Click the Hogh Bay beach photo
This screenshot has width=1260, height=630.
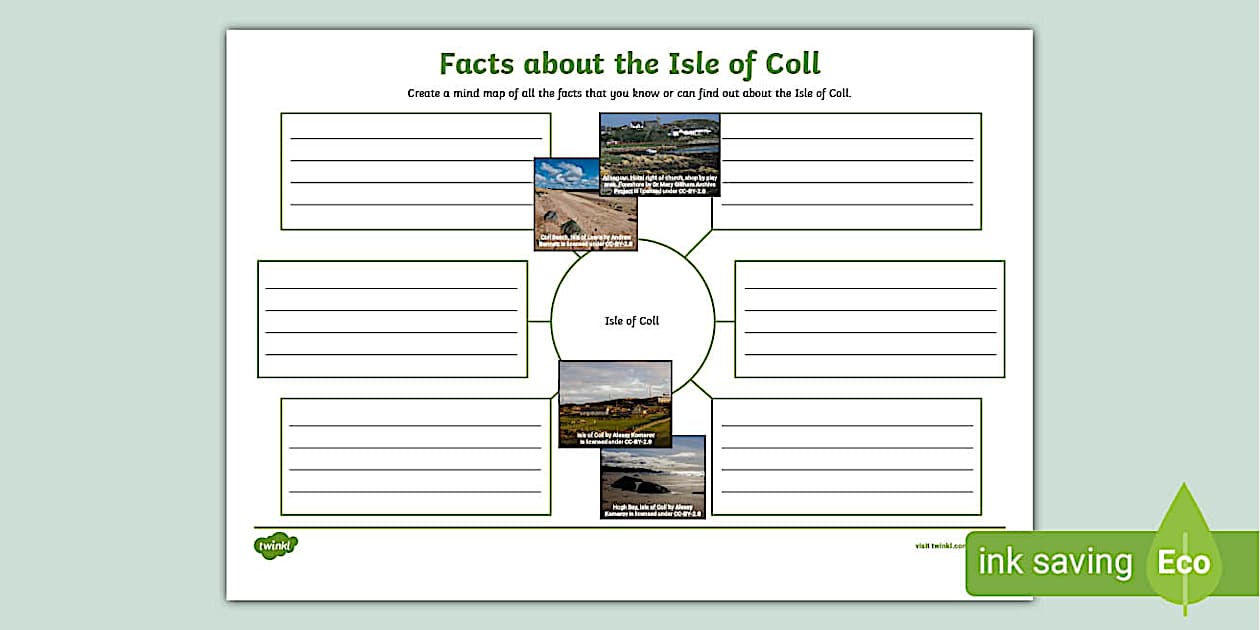pos(655,475)
